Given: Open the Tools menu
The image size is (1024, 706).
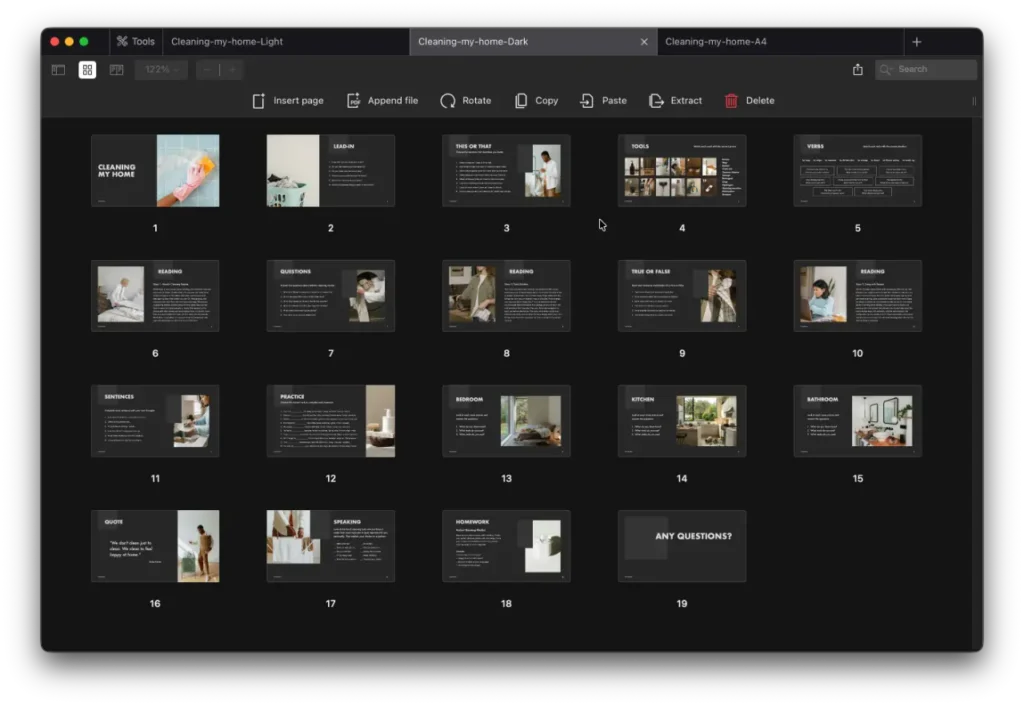Looking at the screenshot, I should click(x=135, y=42).
